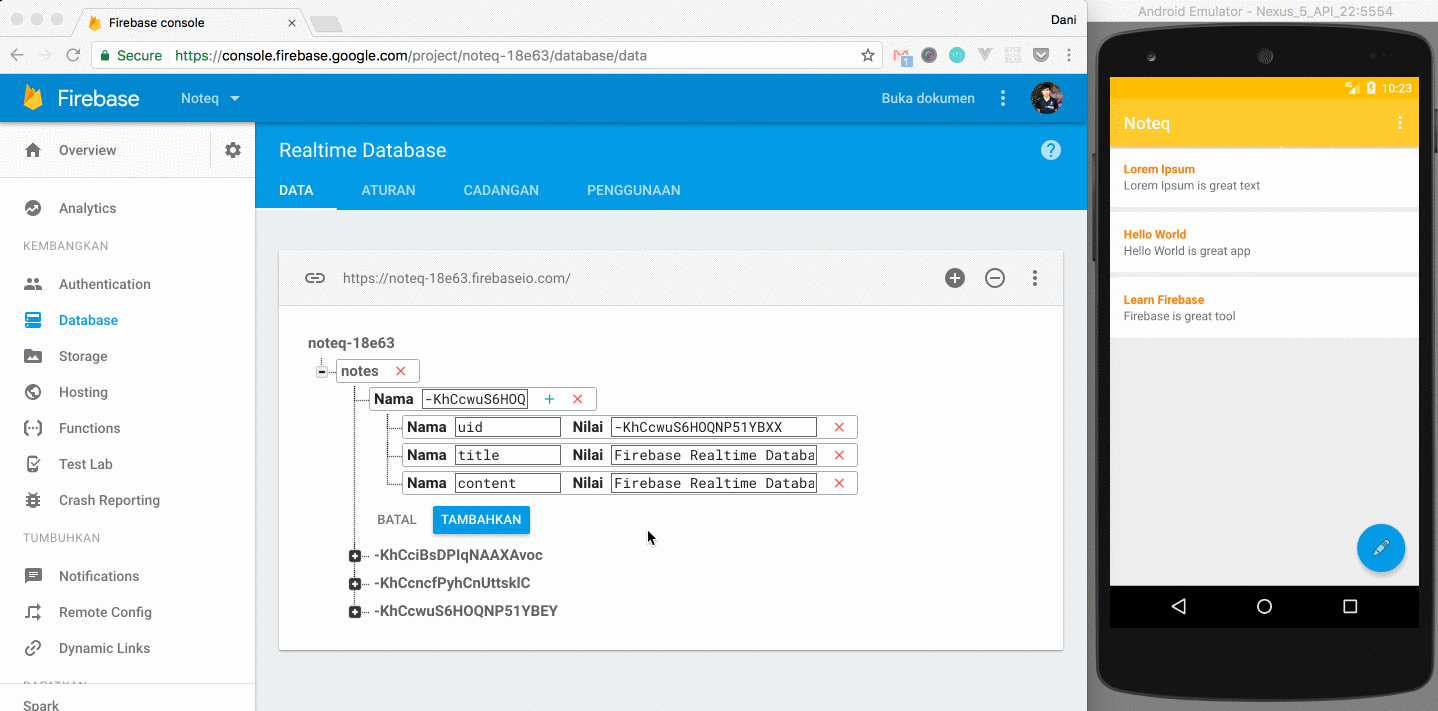Bookmark this page star icon
Viewport: 1438px width, 711px height.
pos(868,56)
